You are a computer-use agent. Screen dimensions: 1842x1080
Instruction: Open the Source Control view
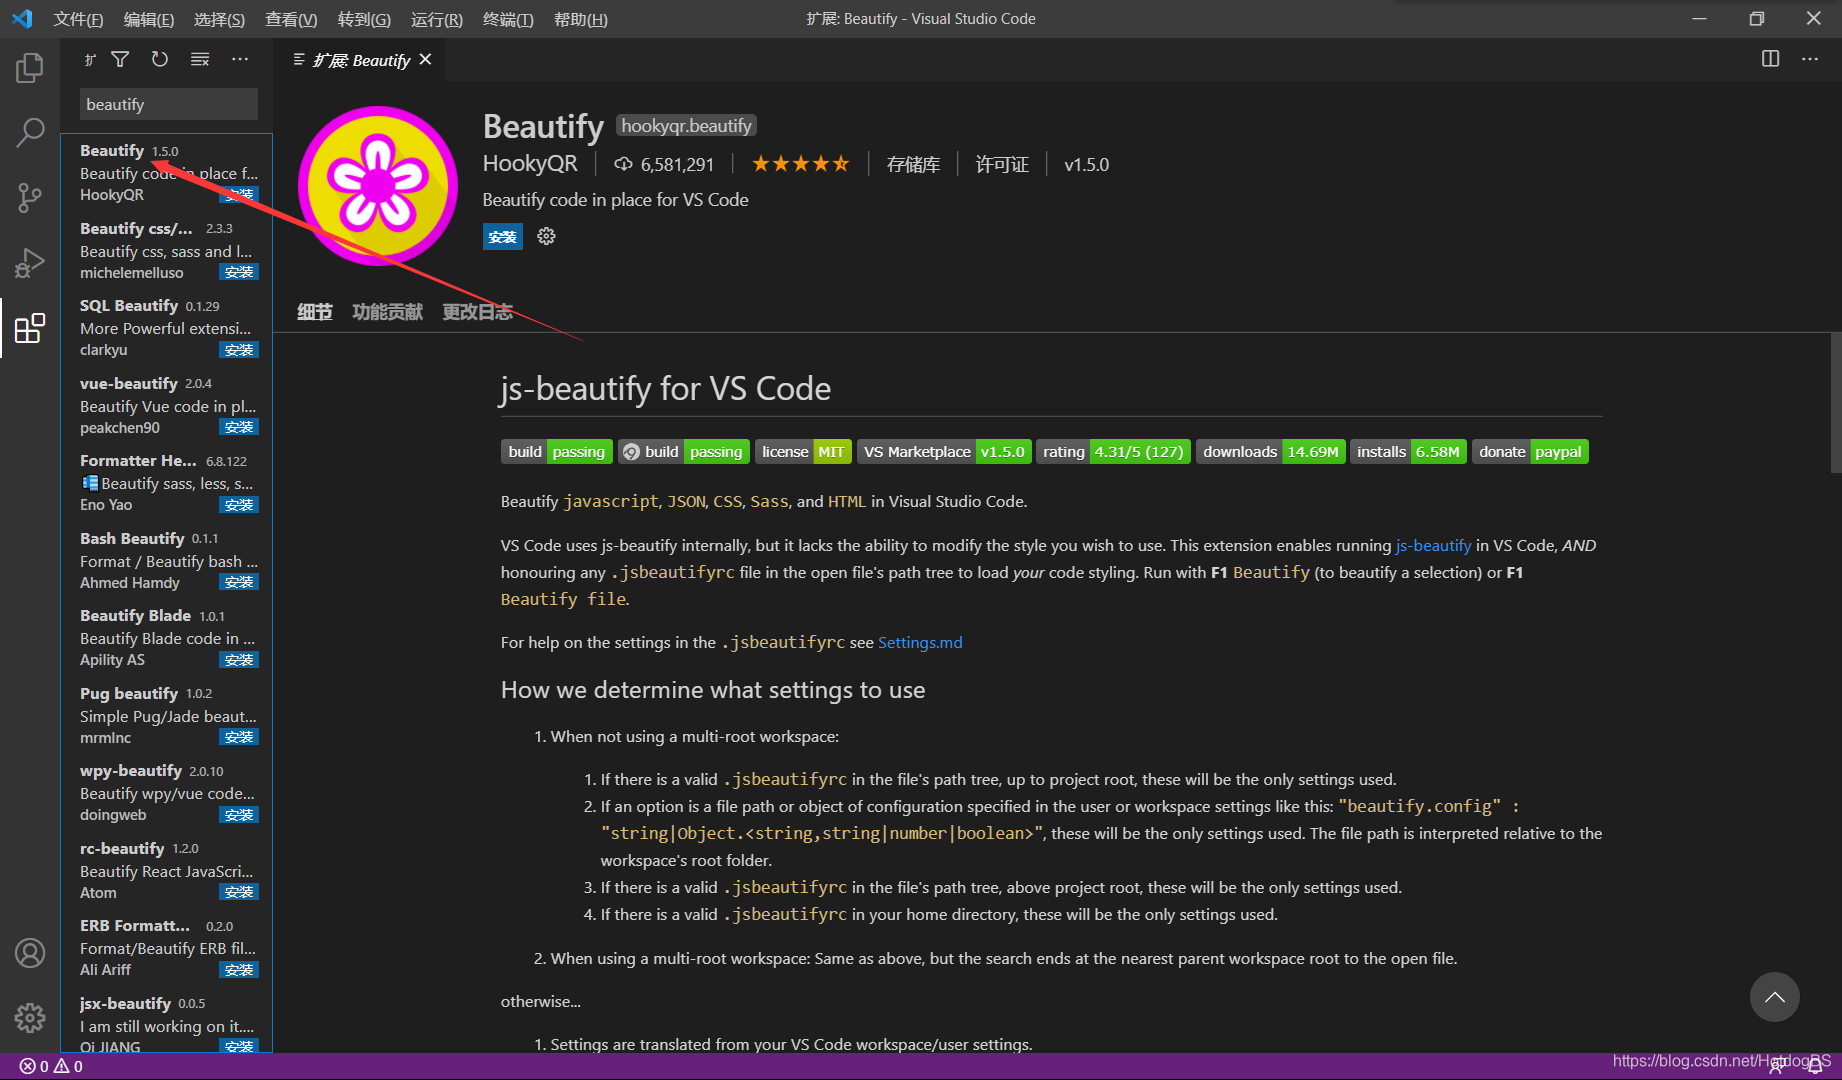click(x=30, y=197)
